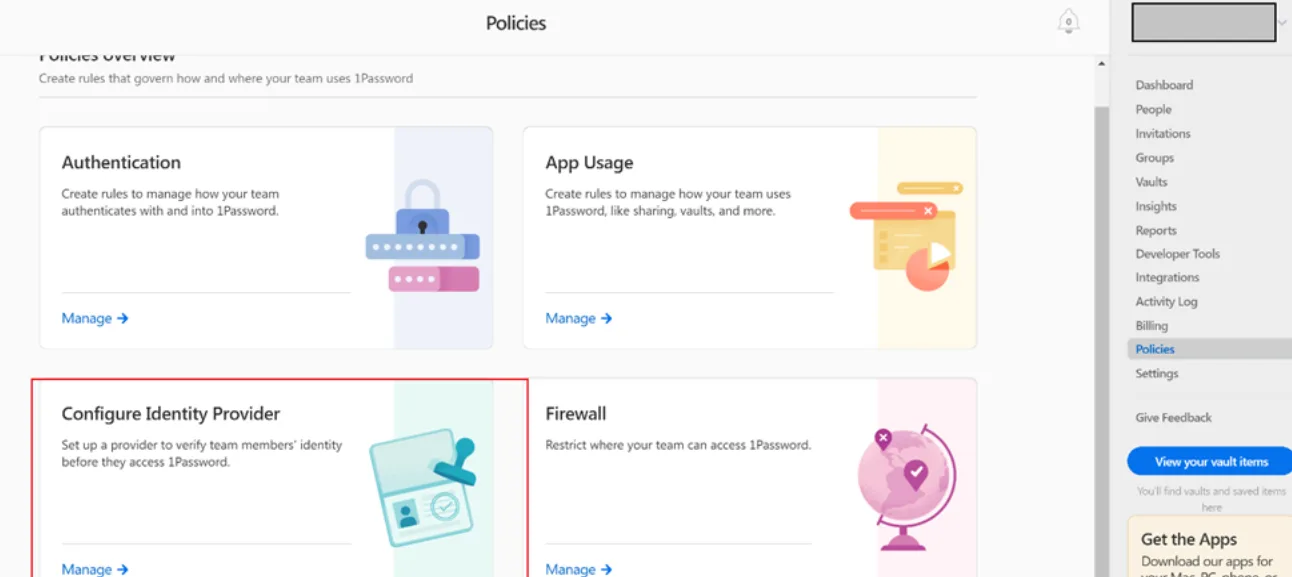Open the Settings page
Viewport: 1292px width, 577px height.
pos(1156,373)
